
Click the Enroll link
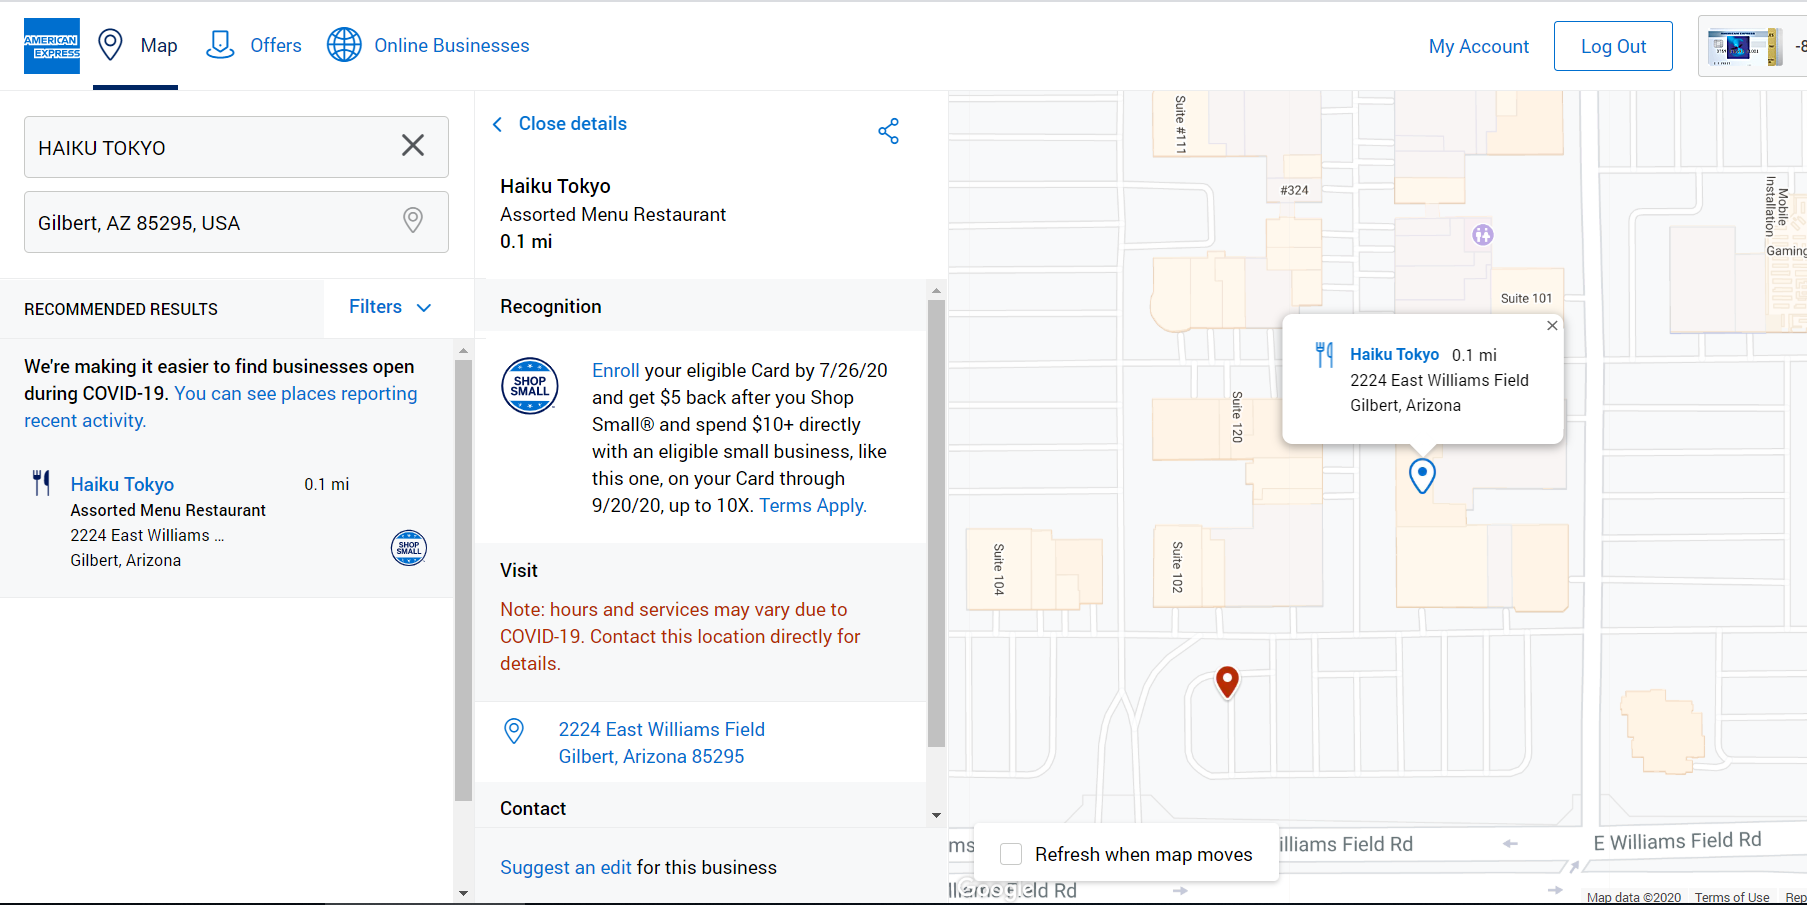615,370
